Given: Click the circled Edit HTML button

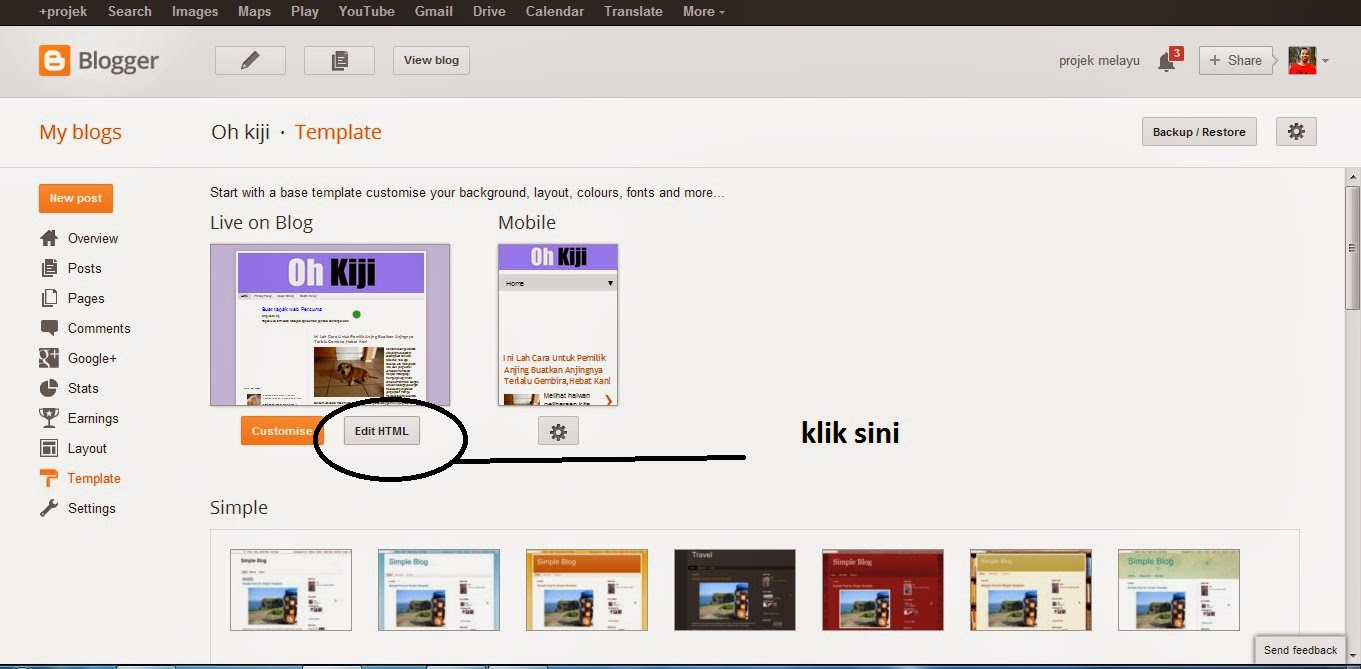Looking at the screenshot, I should pos(381,430).
